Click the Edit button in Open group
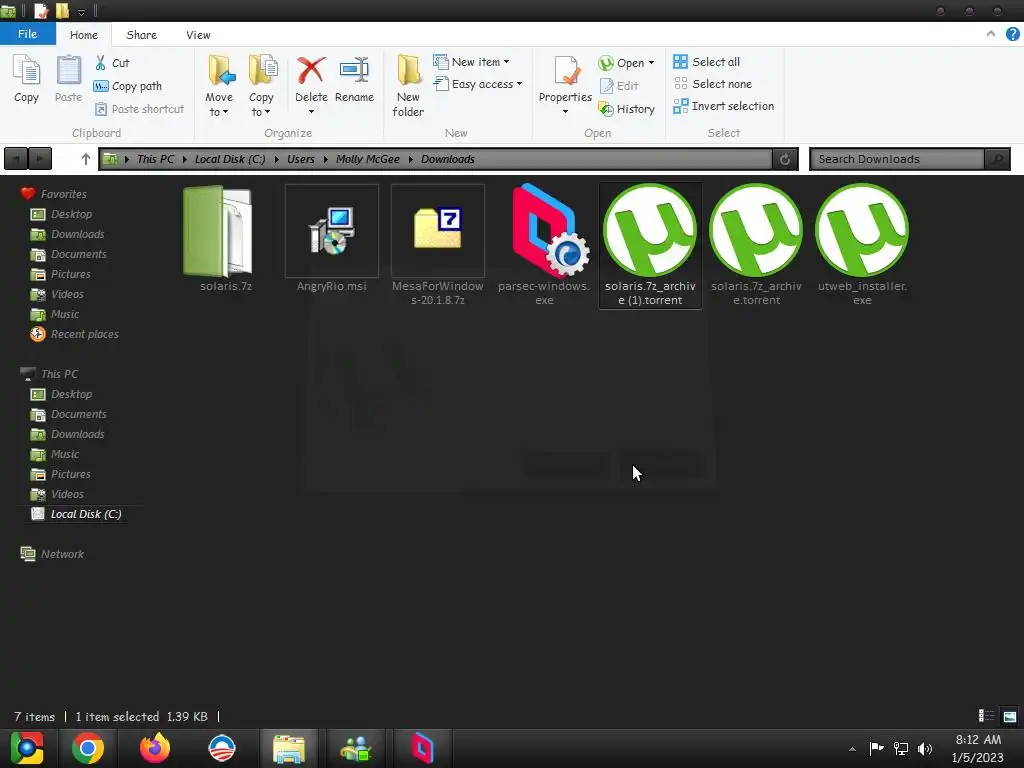 click(x=619, y=86)
